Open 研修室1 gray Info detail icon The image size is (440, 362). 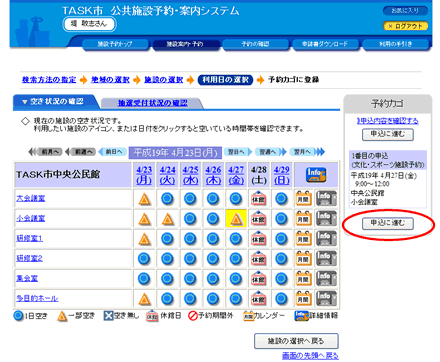326,239
